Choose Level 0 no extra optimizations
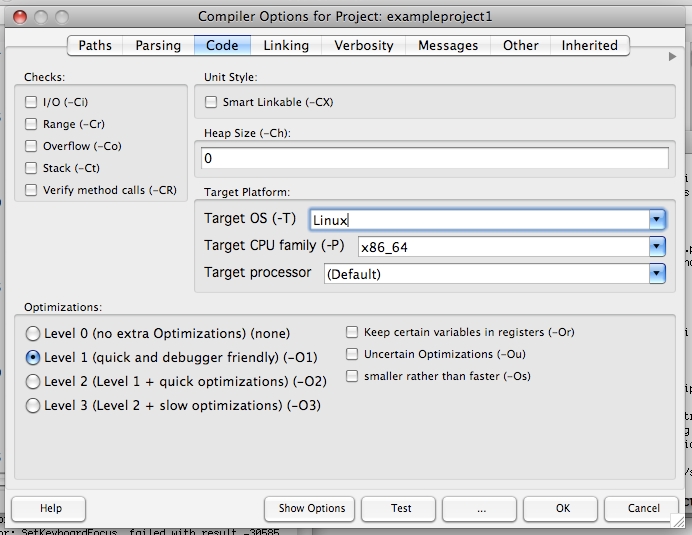 click(34, 333)
